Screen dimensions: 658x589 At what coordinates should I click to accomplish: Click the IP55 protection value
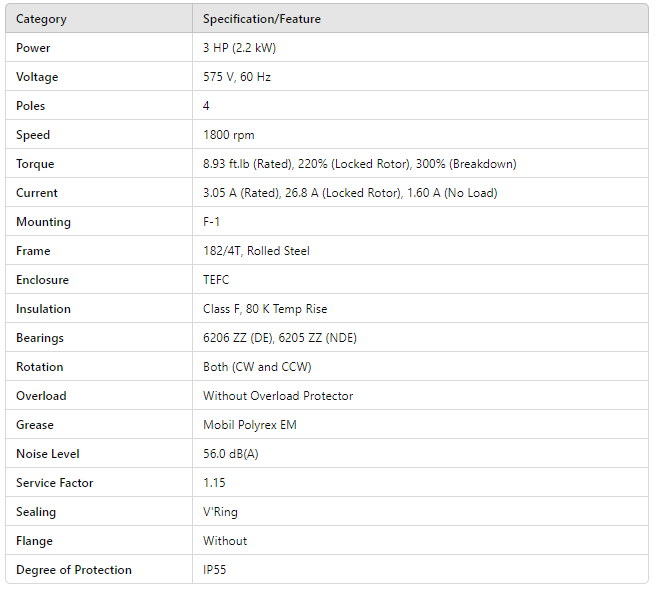point(217,570)
